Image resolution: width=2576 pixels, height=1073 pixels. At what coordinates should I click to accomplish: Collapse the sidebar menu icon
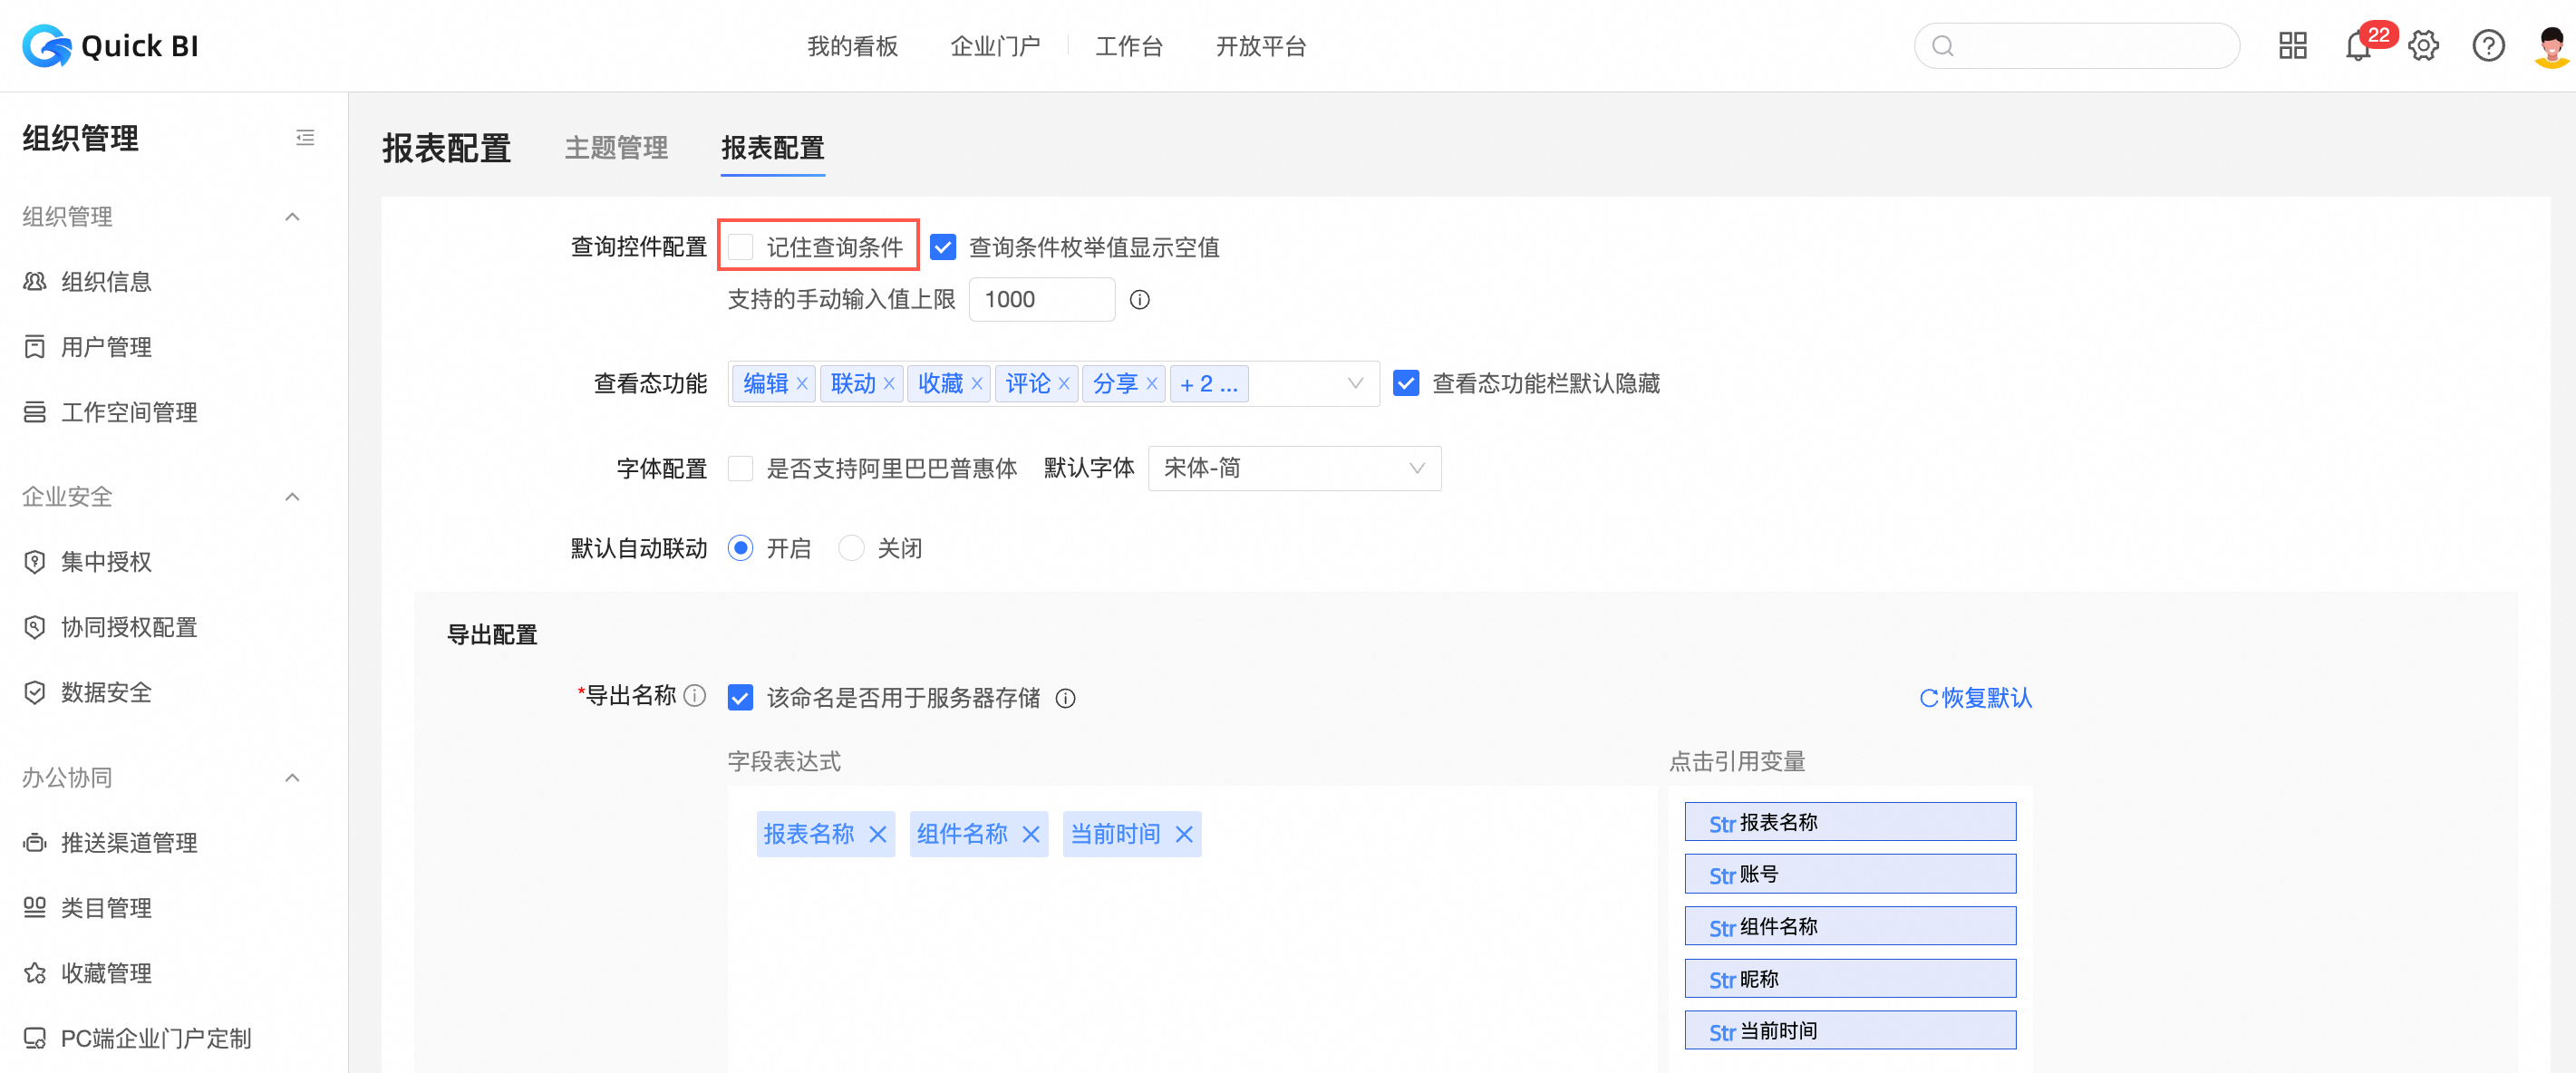[x=305, y=138]
